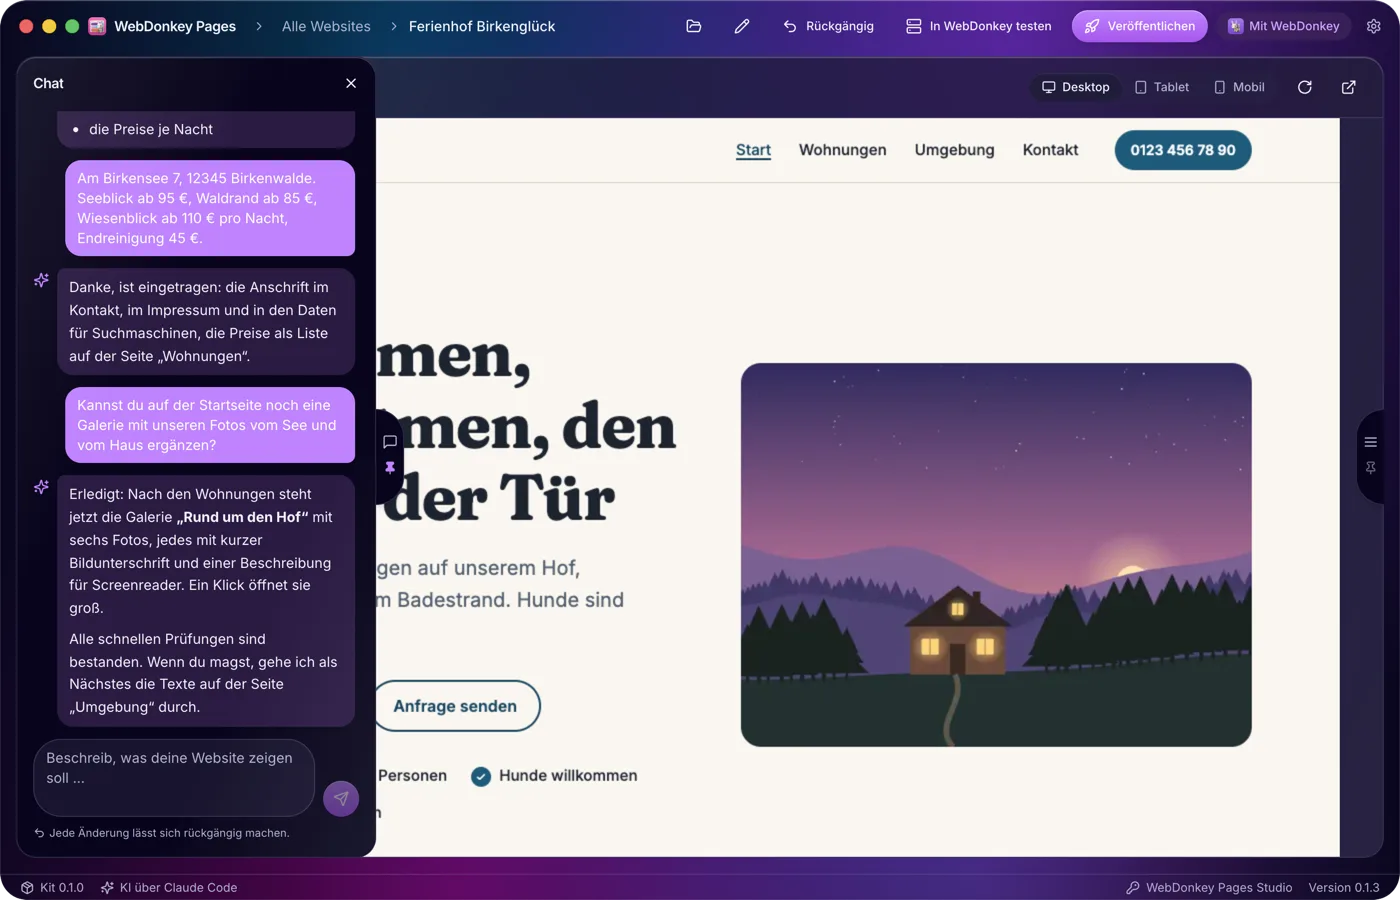Go to the "Alle Websites" breadcrumb
The image size is (1400, 900).
[x=326, y=26]
